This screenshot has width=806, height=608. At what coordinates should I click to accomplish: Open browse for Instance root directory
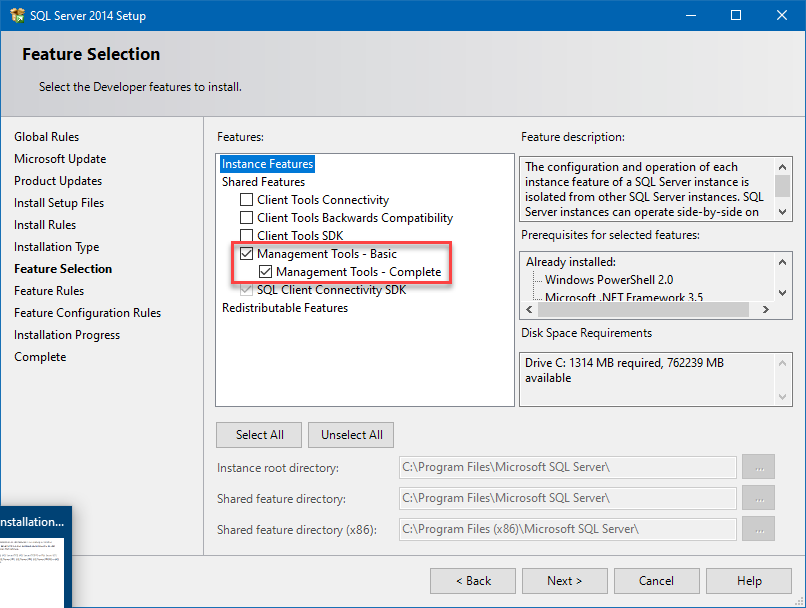pyautogui.click(x=760, y=467)
